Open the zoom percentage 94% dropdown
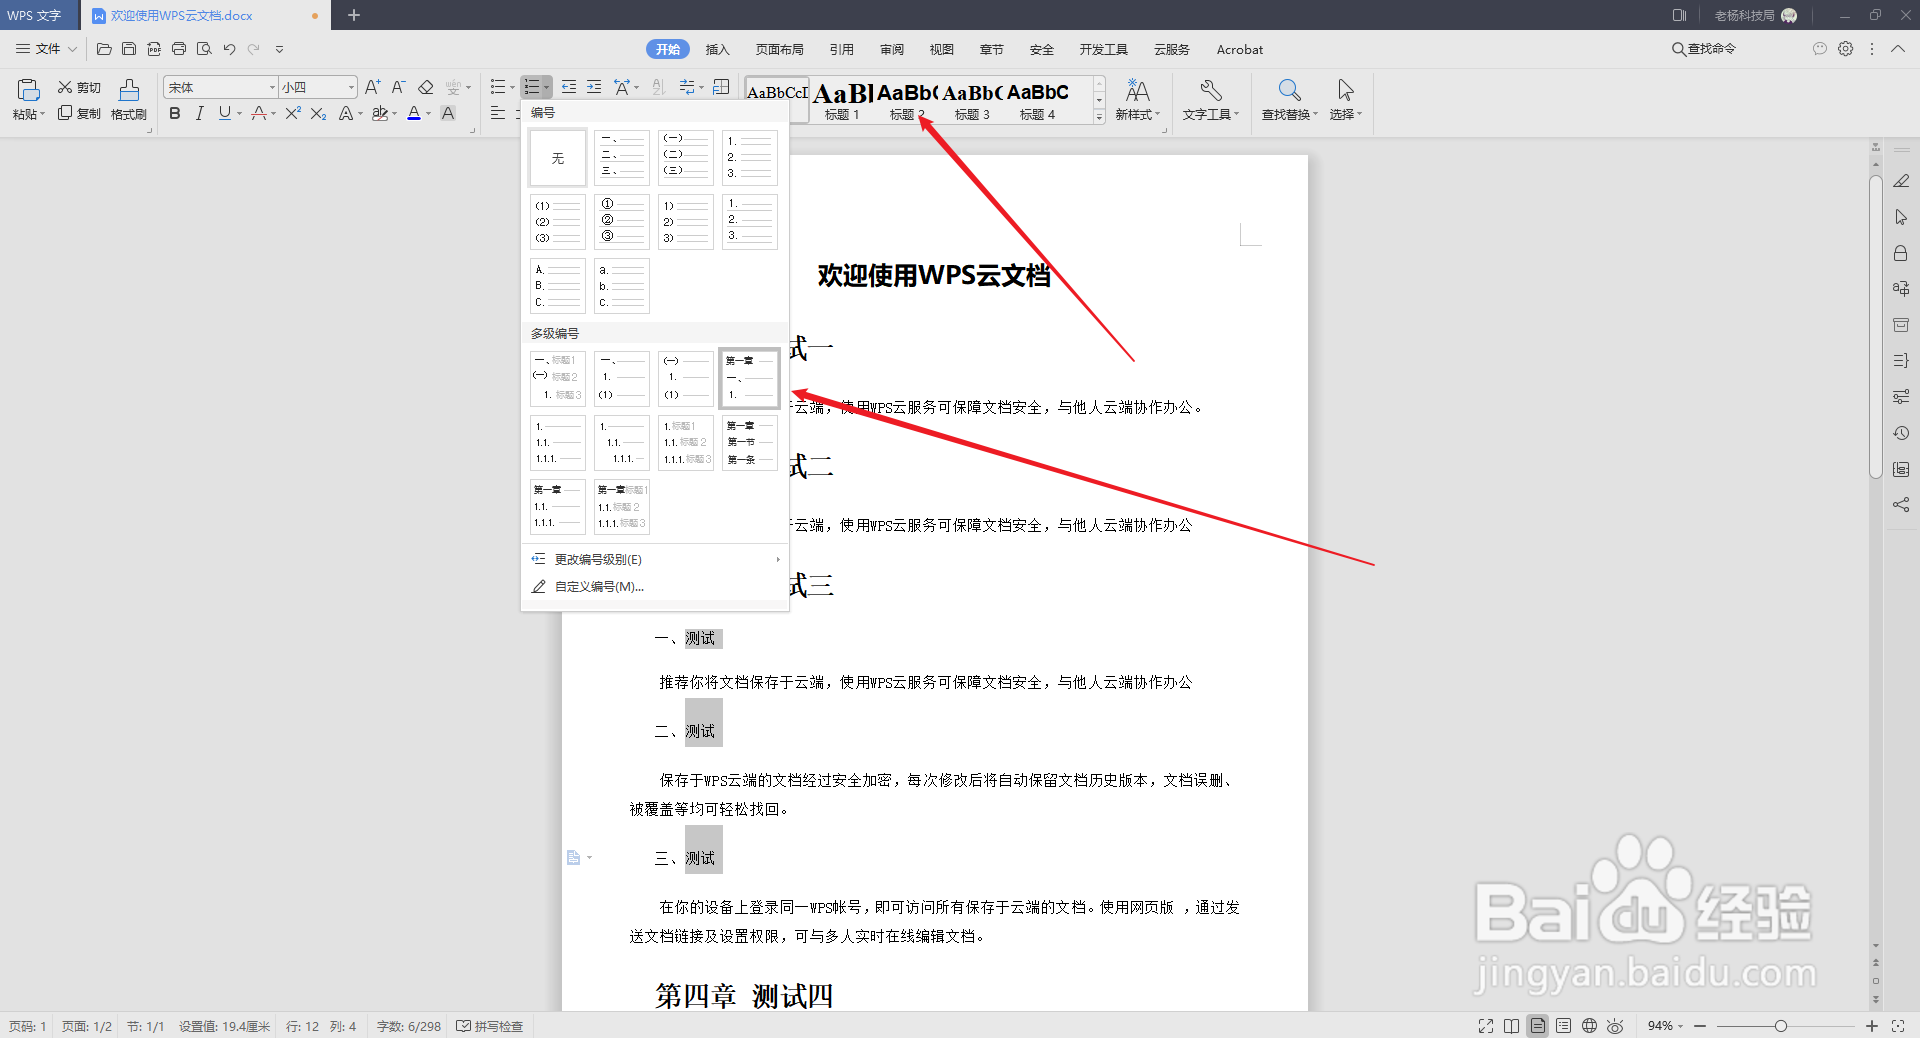Viewport: 1920px width, 1038px height. (1665, 1026)
